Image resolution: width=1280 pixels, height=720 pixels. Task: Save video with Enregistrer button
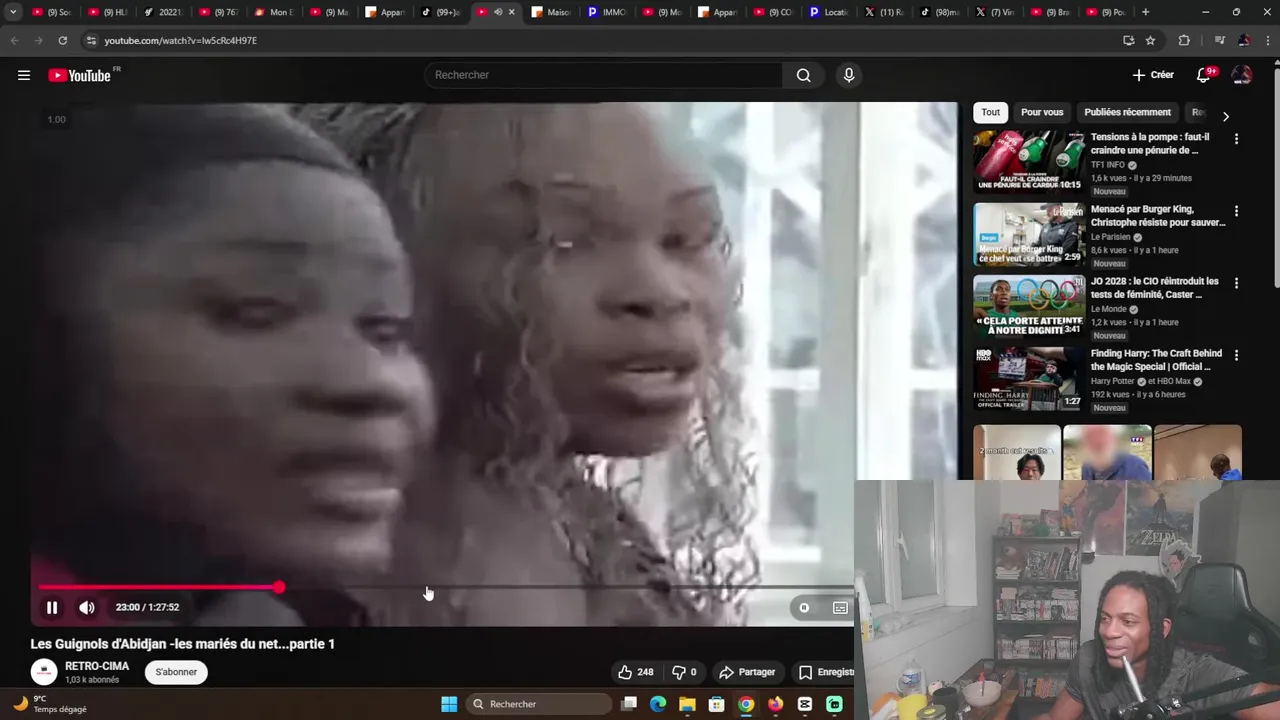(x=826, y=672)
